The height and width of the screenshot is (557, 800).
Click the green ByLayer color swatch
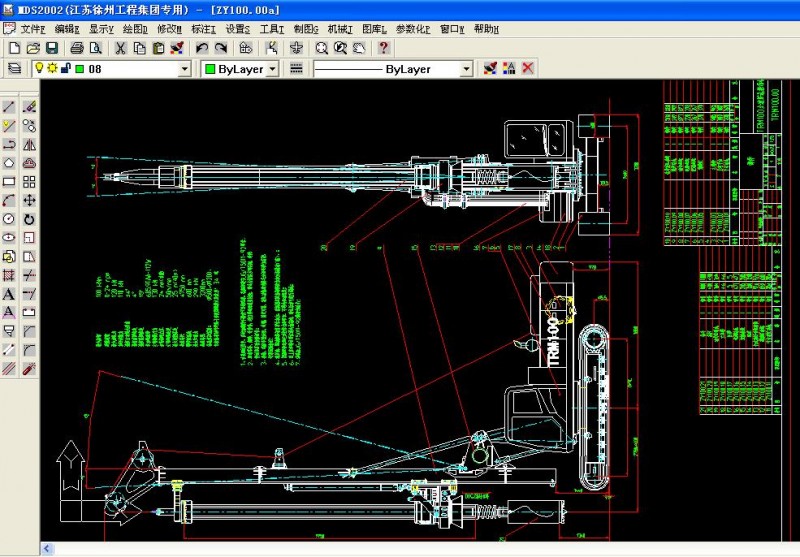coord(210,69)
